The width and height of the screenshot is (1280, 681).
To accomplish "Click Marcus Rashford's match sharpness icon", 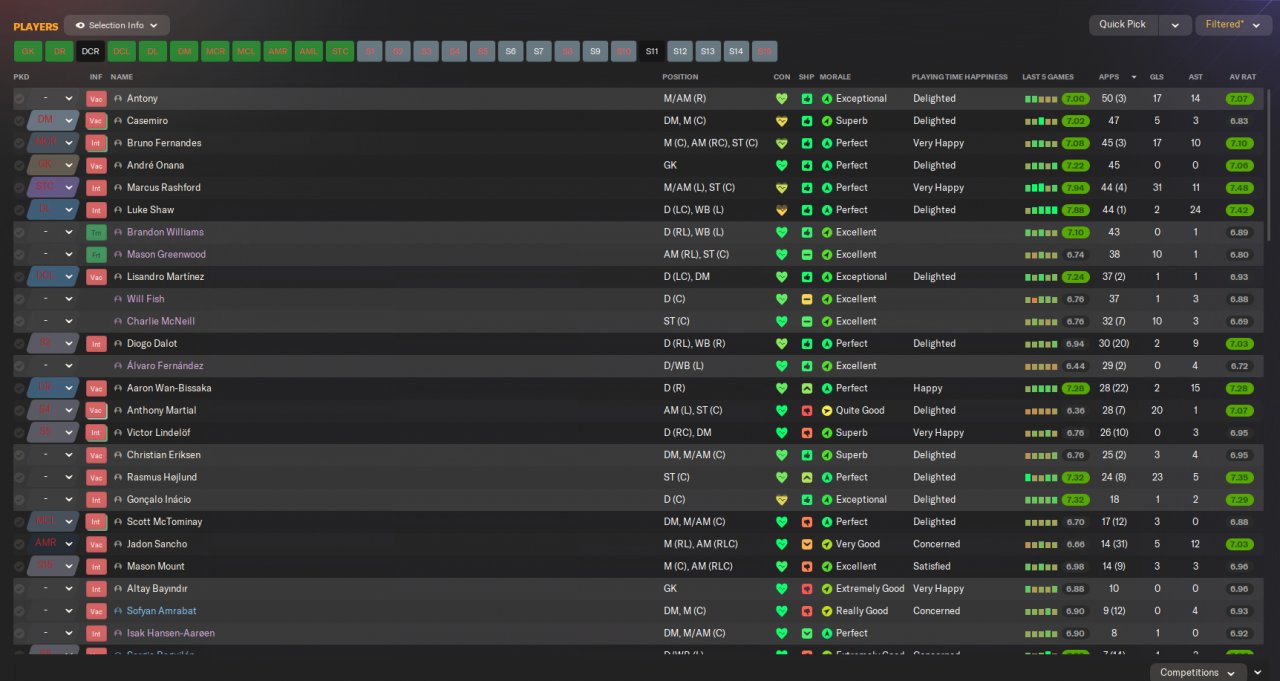I will point(807,188).
